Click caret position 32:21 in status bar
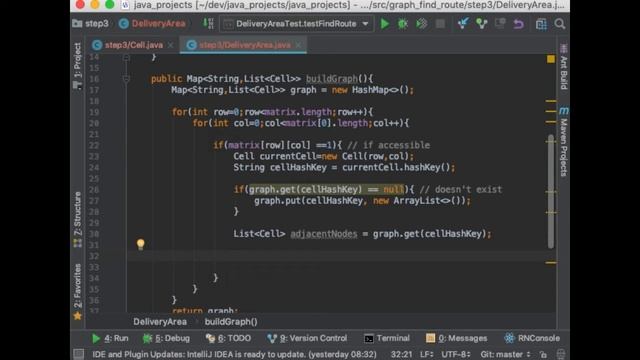The width and height of the screenshot is (640, 360). coord(401,354)
